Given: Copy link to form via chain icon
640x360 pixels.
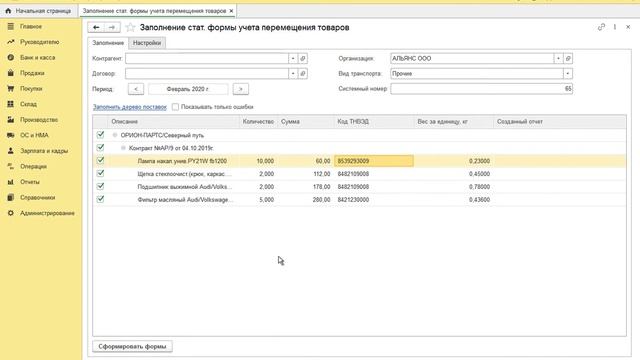Looking at the screenshot, I should (x=601, y=27).
